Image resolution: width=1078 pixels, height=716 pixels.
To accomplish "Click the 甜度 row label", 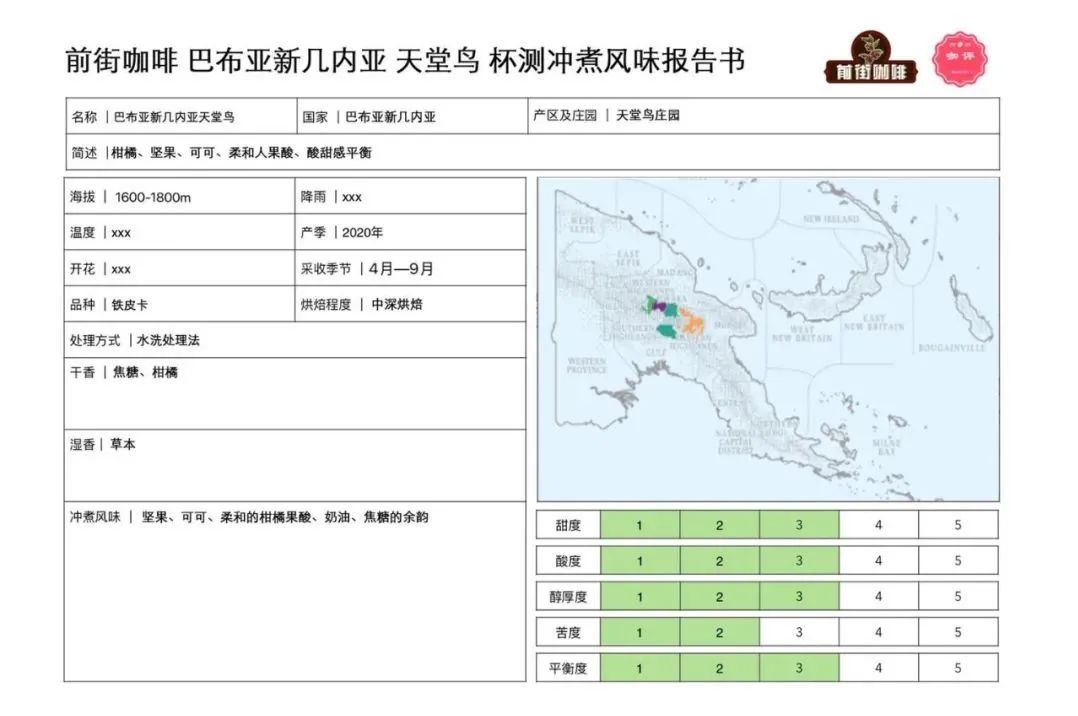I will coord(569,525).
